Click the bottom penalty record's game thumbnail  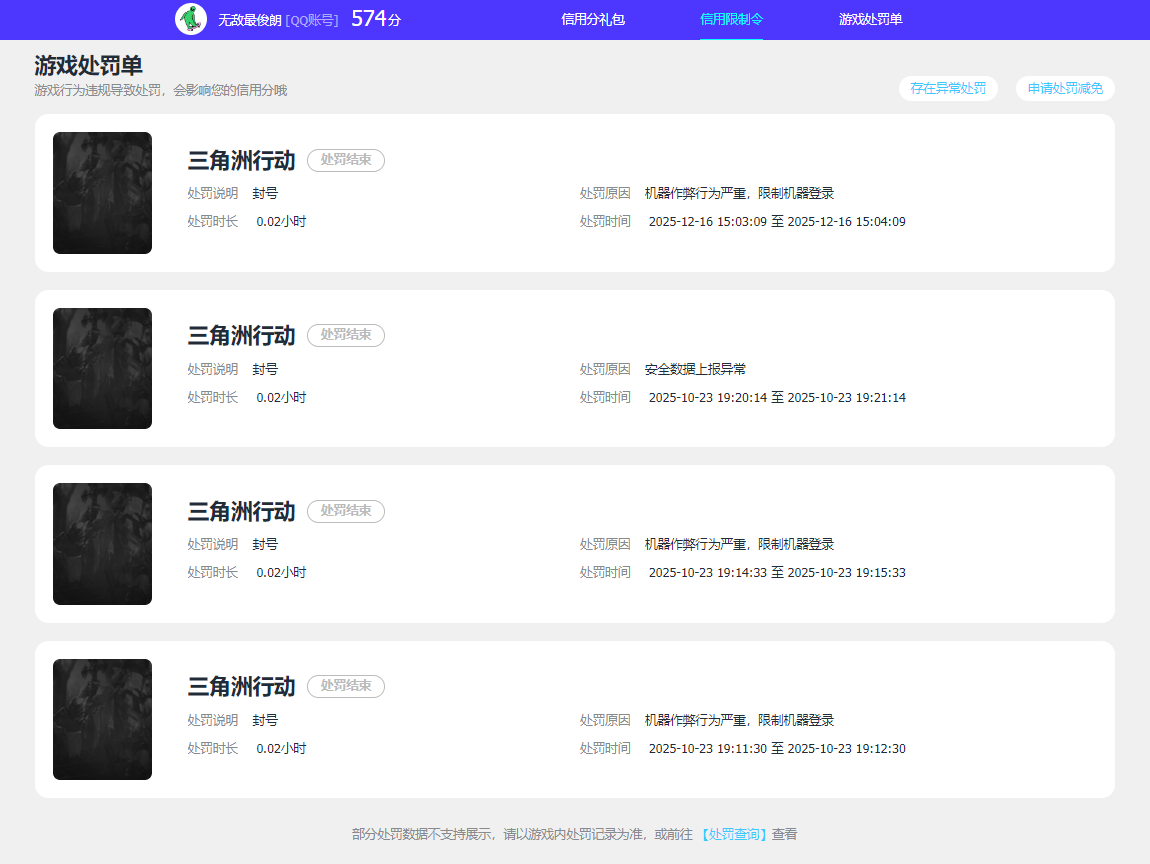[102, 719]
